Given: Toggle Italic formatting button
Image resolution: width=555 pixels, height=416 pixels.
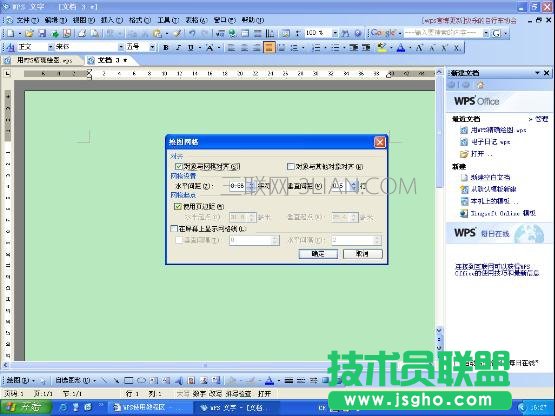Looking at the screenshot, I should 178,47.
